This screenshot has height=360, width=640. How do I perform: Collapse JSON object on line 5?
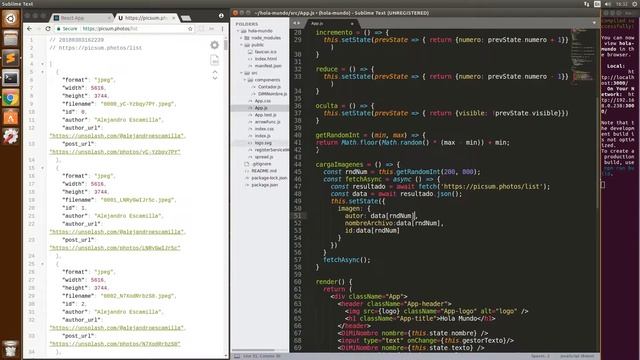pos(42,72)
